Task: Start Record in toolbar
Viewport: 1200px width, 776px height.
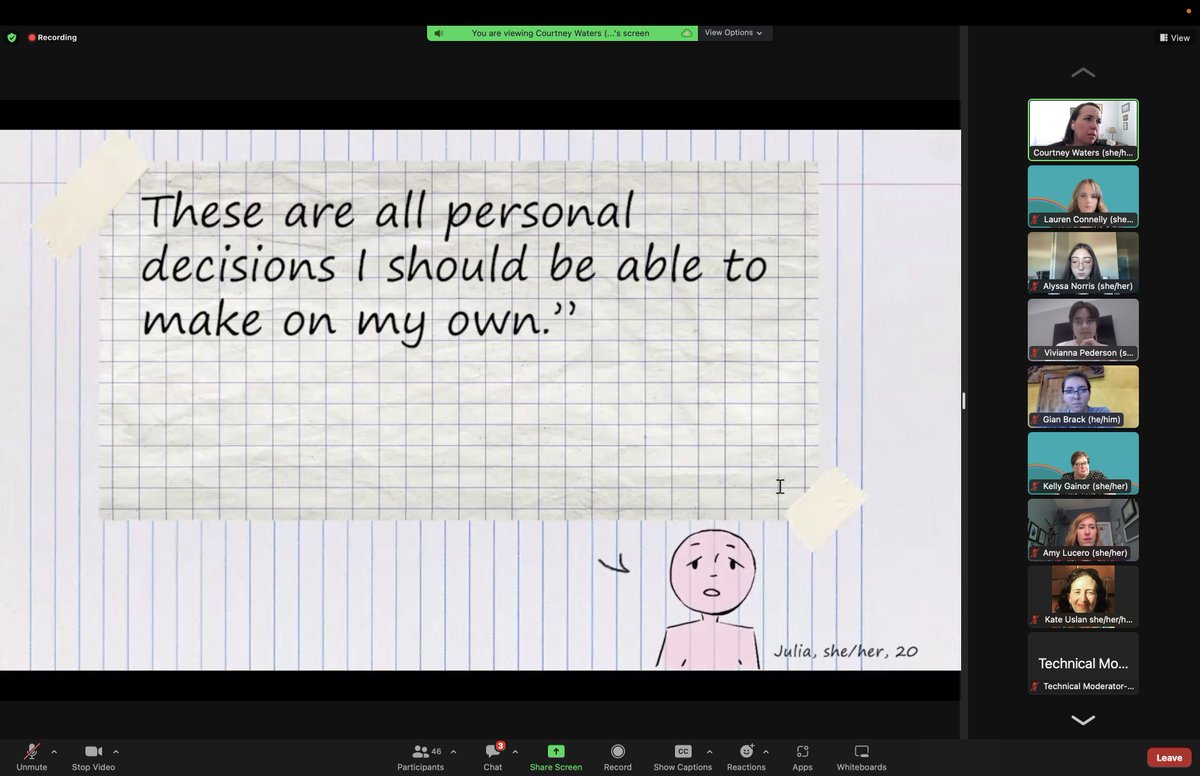Action: 618,757
